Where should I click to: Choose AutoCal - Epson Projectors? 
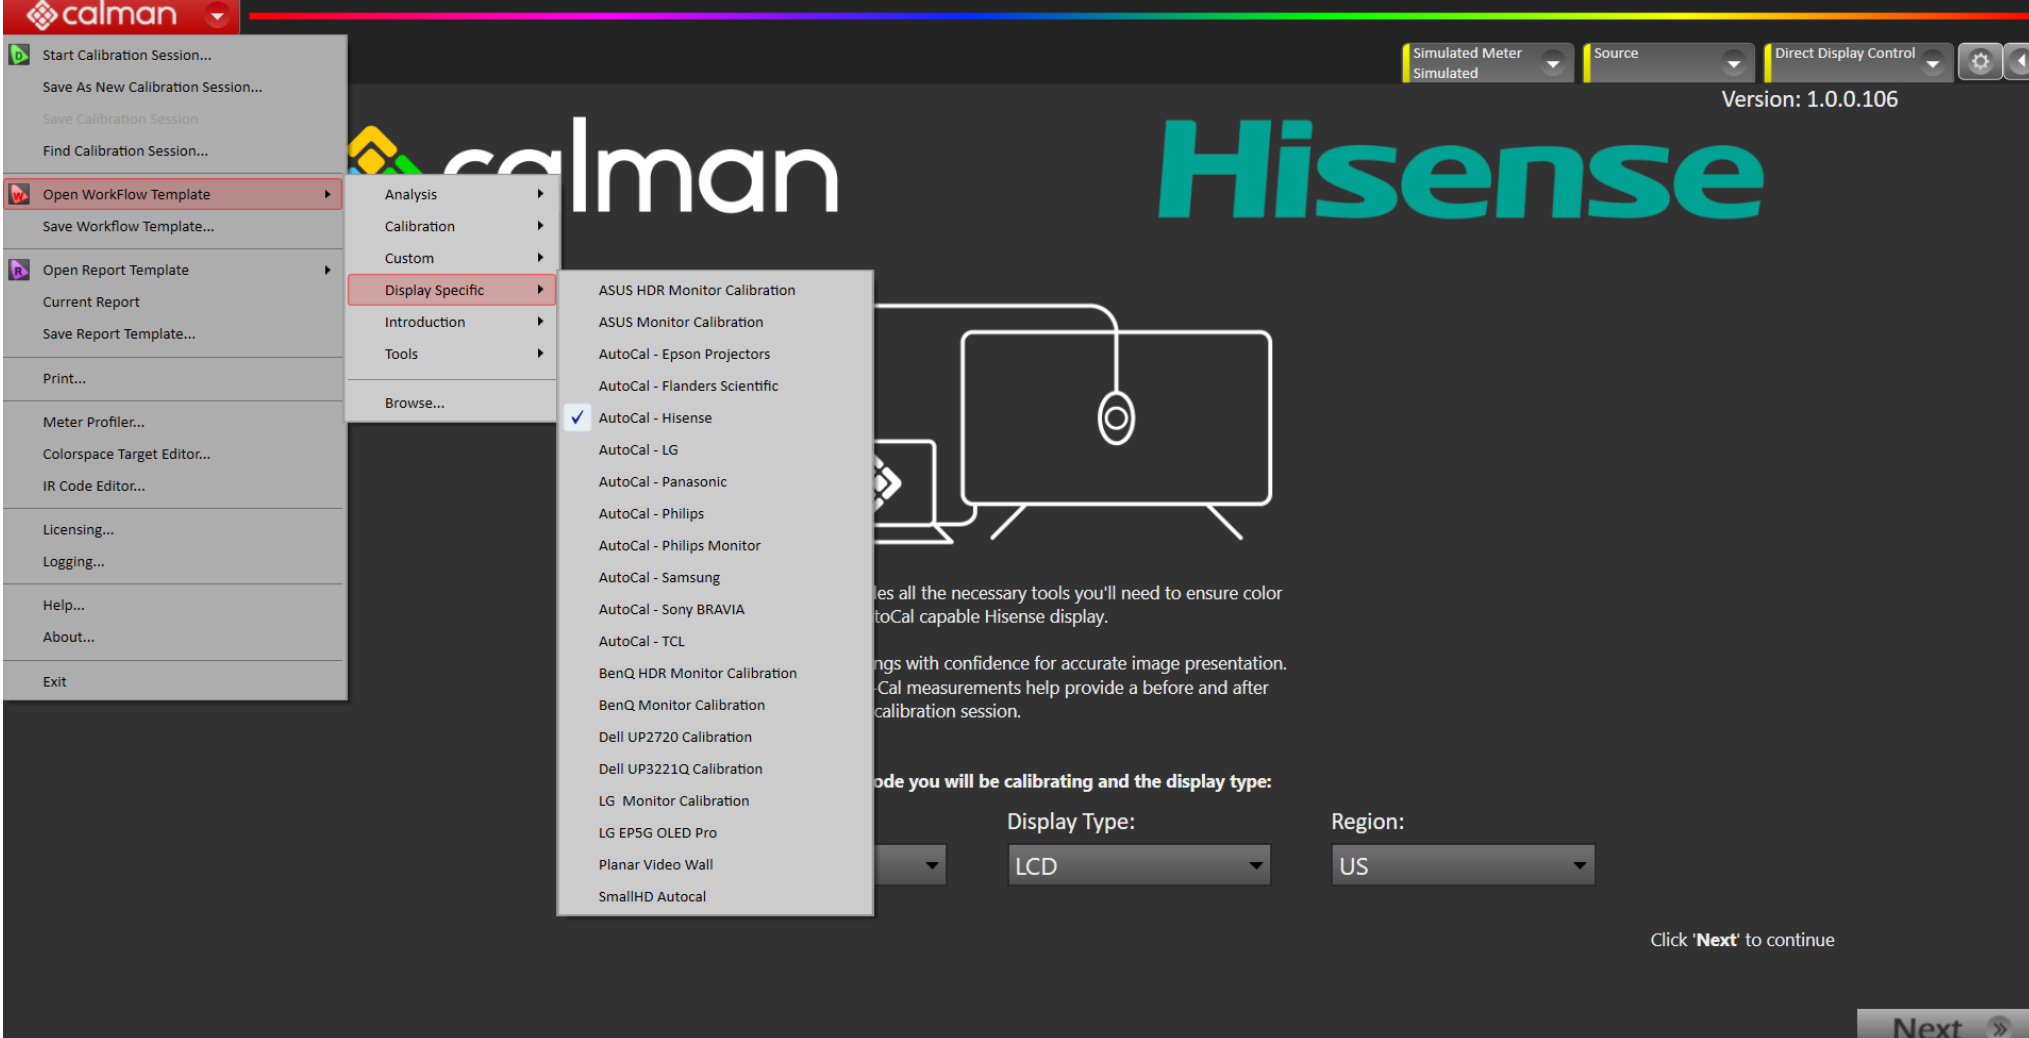[x=715, y=354]
